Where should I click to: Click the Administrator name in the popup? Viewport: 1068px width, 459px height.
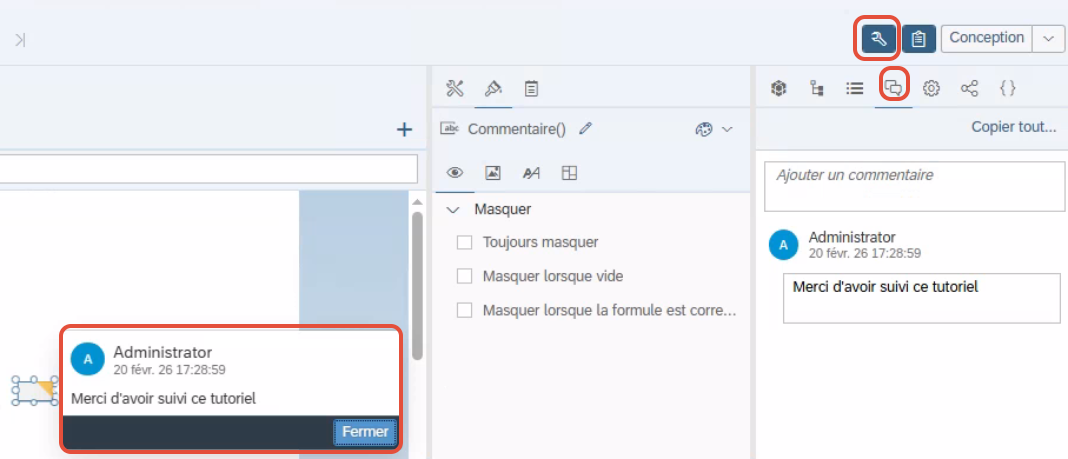click(163, 352)
